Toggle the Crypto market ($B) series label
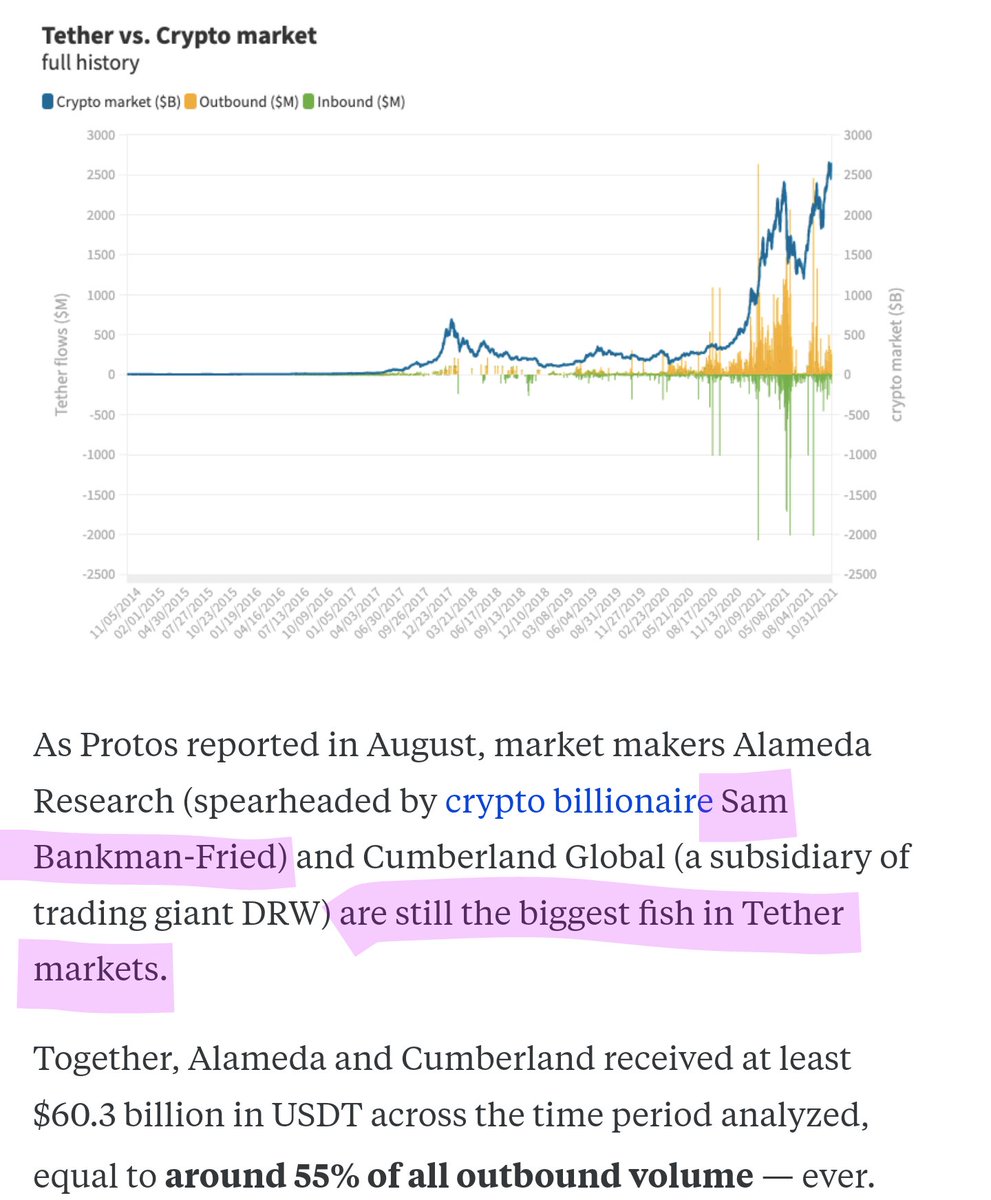991x1200 pixels. [118, 101]
